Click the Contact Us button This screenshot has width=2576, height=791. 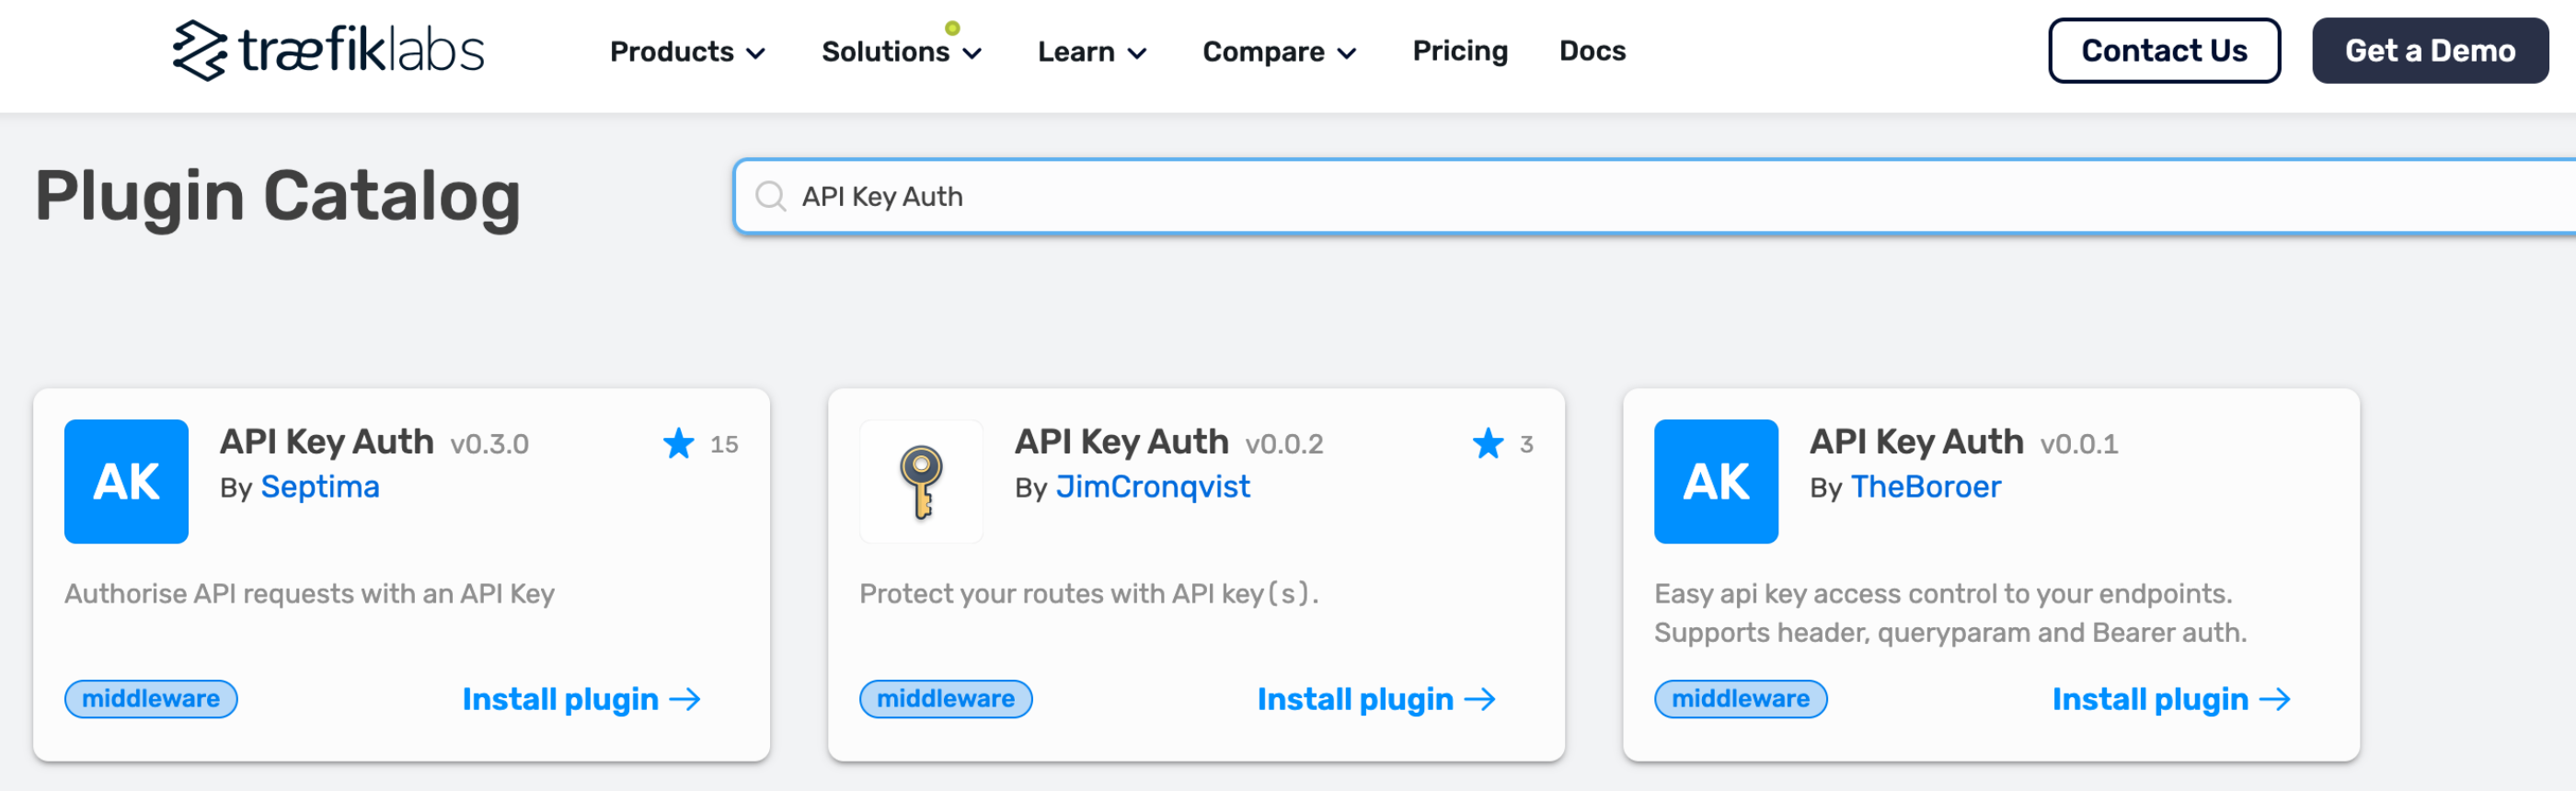(x=2164, y=51)
